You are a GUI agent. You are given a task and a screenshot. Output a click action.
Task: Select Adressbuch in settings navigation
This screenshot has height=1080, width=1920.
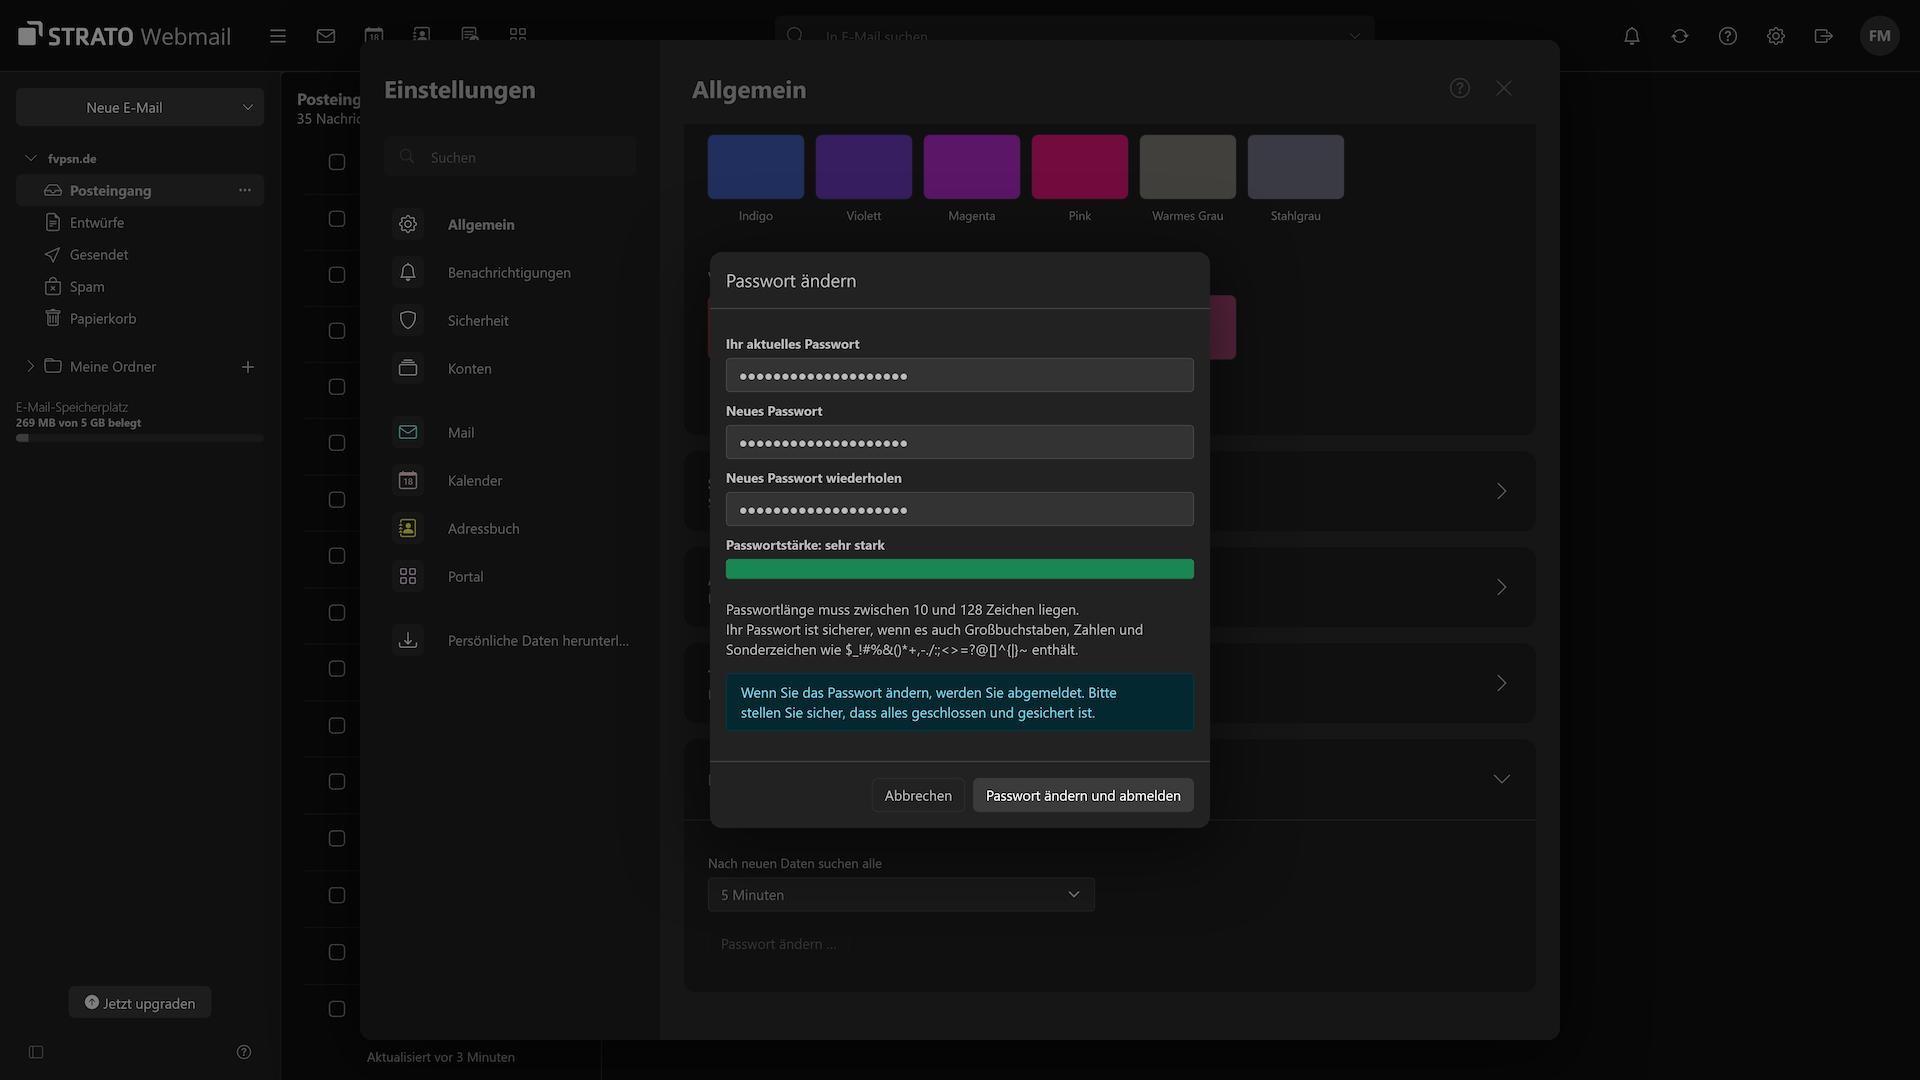tap(483, 529)
